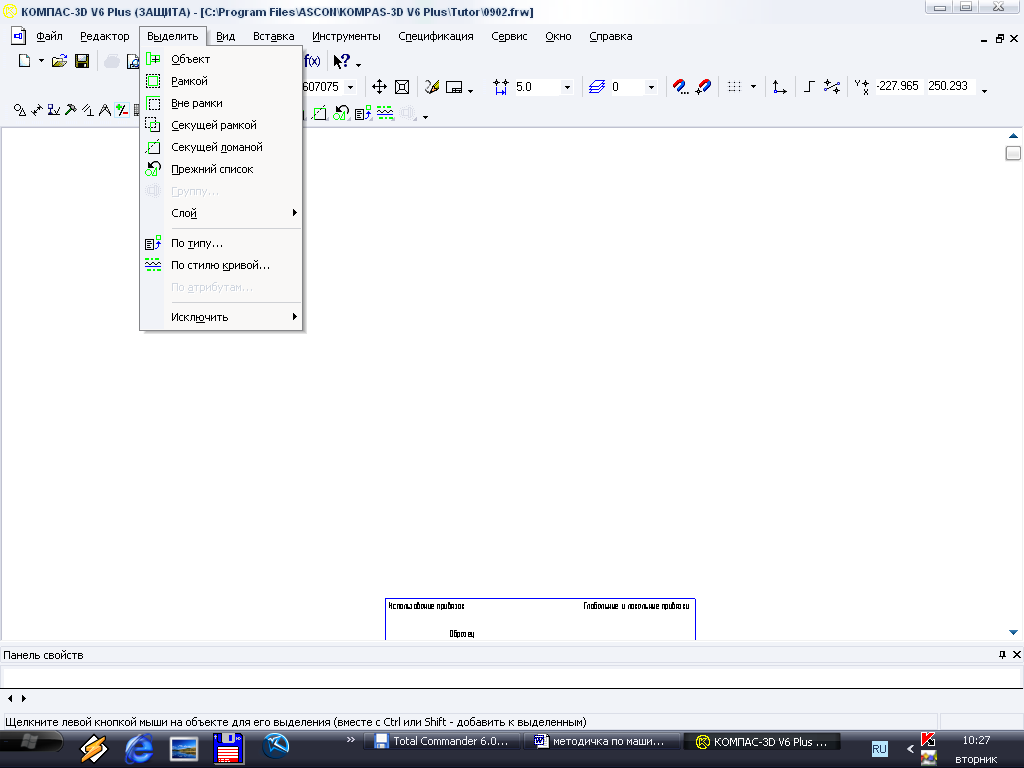Choose Секущей ломаной menu item
This screenshot has height=768, width=1024.
(221, 147)
